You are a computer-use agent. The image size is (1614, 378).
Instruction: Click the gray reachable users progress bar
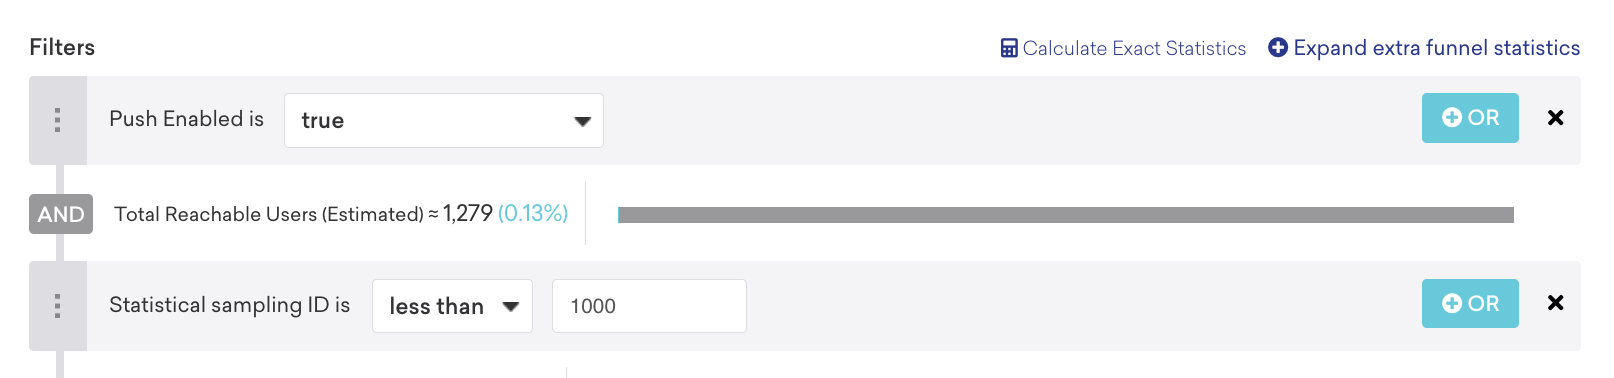tap(1066, 215)
